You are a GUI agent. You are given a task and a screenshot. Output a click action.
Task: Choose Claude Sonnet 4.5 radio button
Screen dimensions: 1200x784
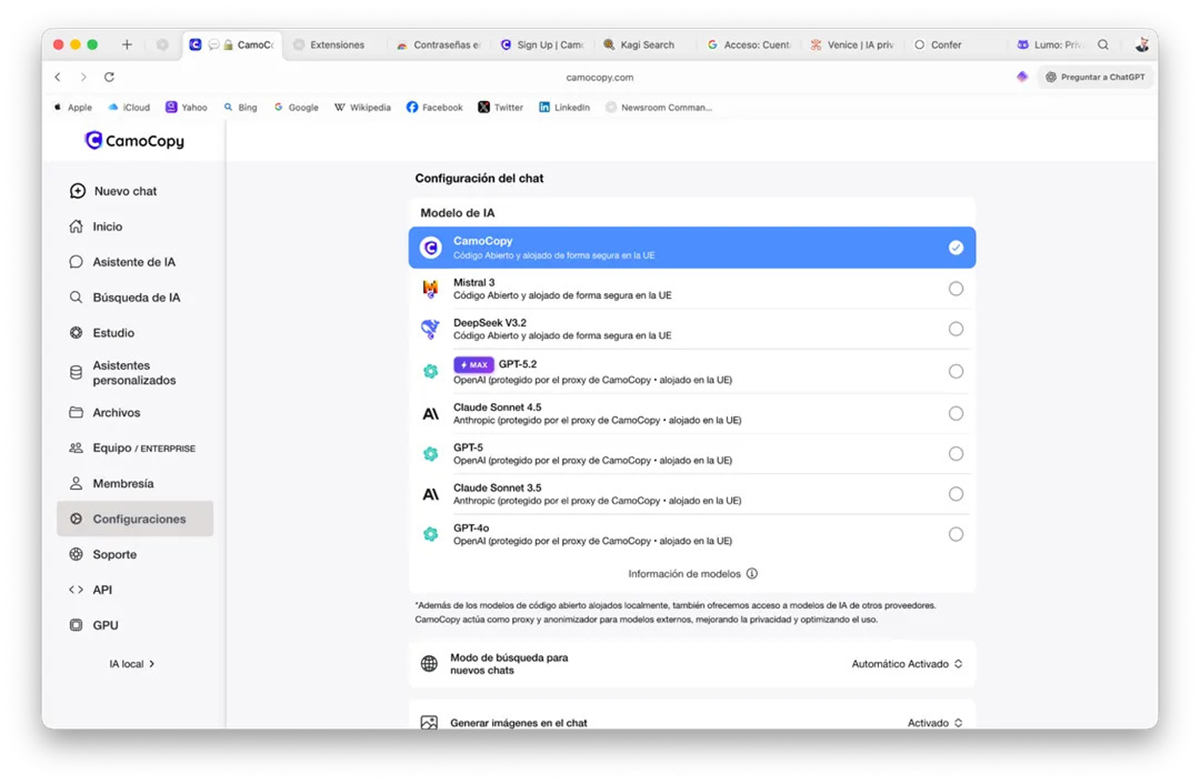956,413
